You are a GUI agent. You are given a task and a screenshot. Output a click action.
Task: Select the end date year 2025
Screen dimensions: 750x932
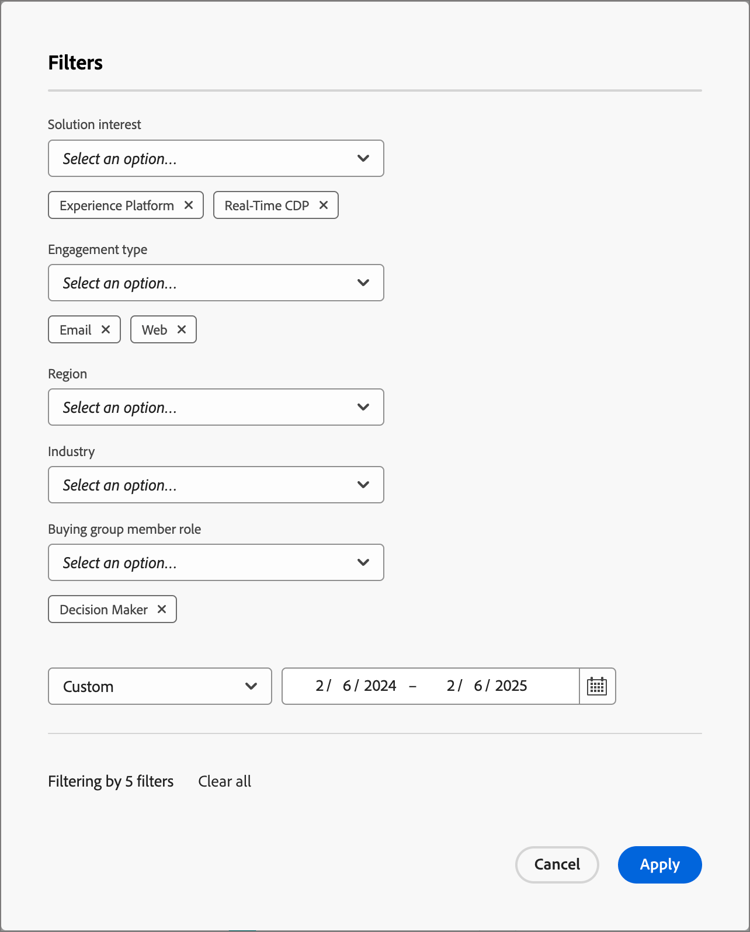(x=511, y=686)
